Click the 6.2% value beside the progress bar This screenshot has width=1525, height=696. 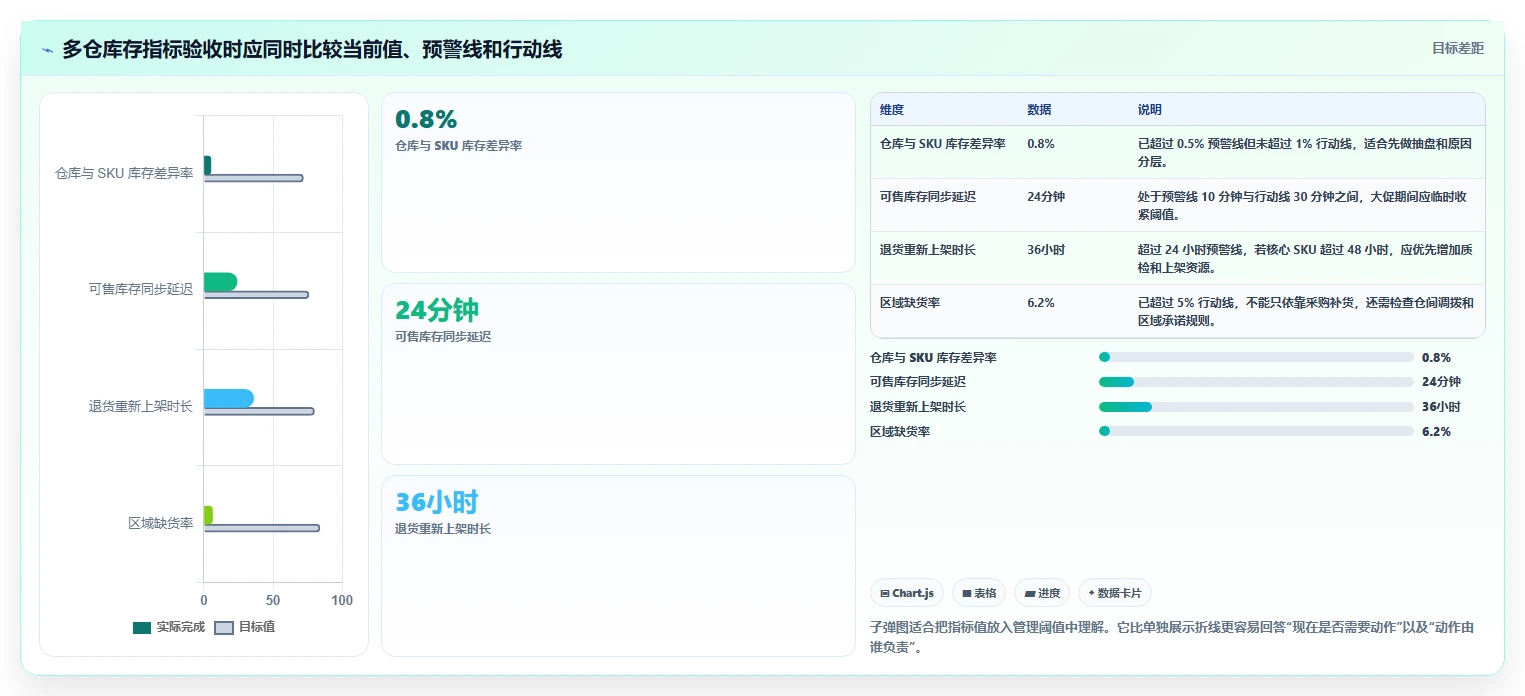click(x=1436, y=432)
